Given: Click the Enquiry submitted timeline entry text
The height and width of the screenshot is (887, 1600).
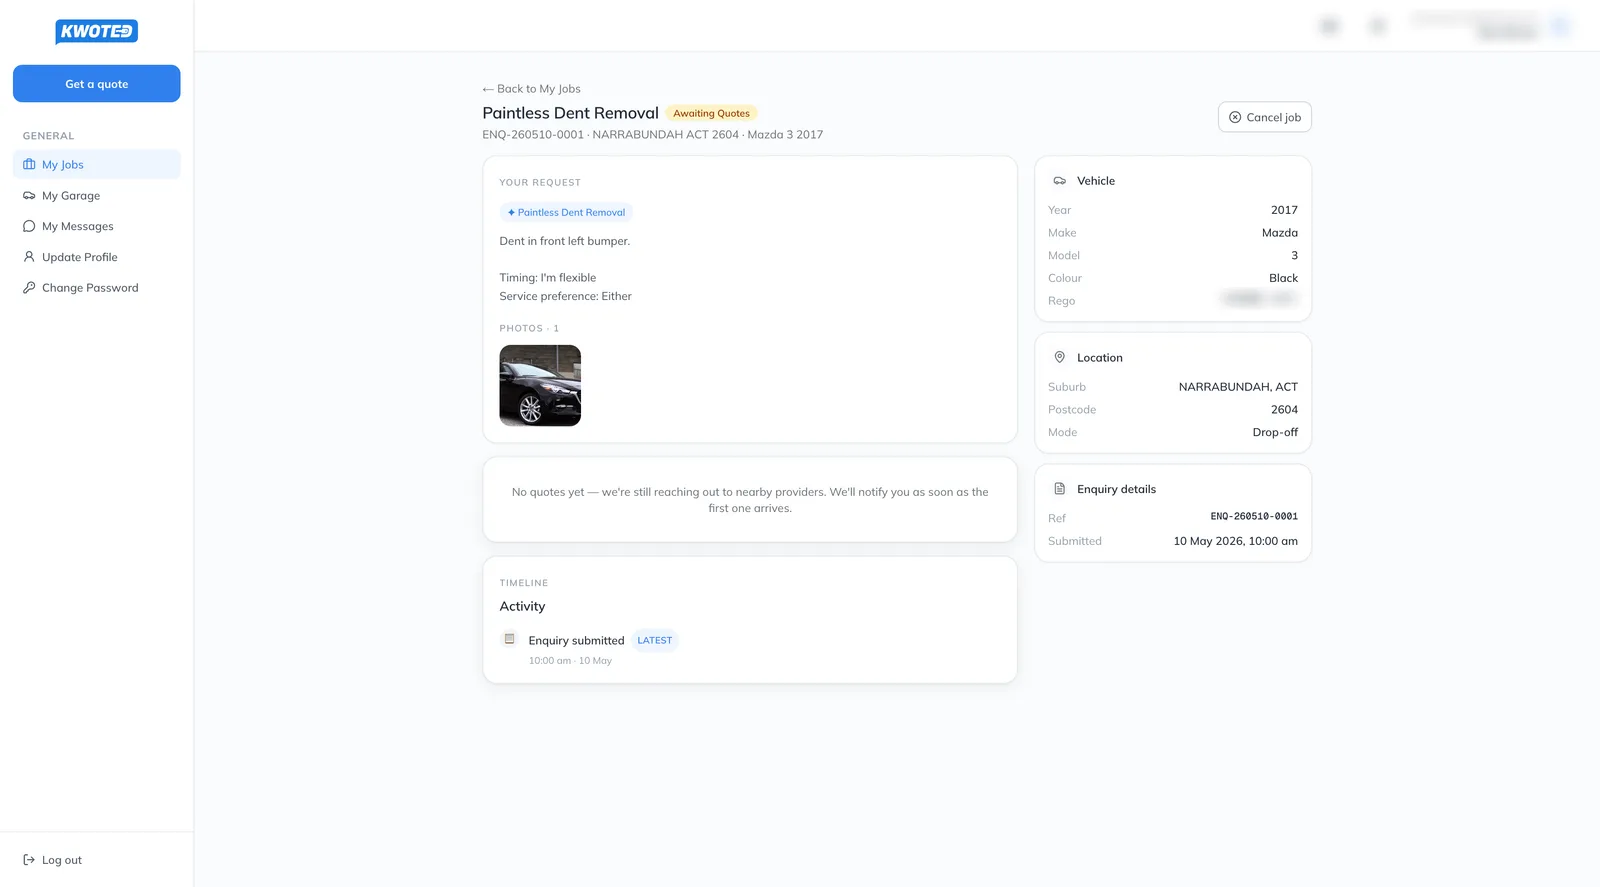Looking at the screenshot, I should tap(576, 641).
